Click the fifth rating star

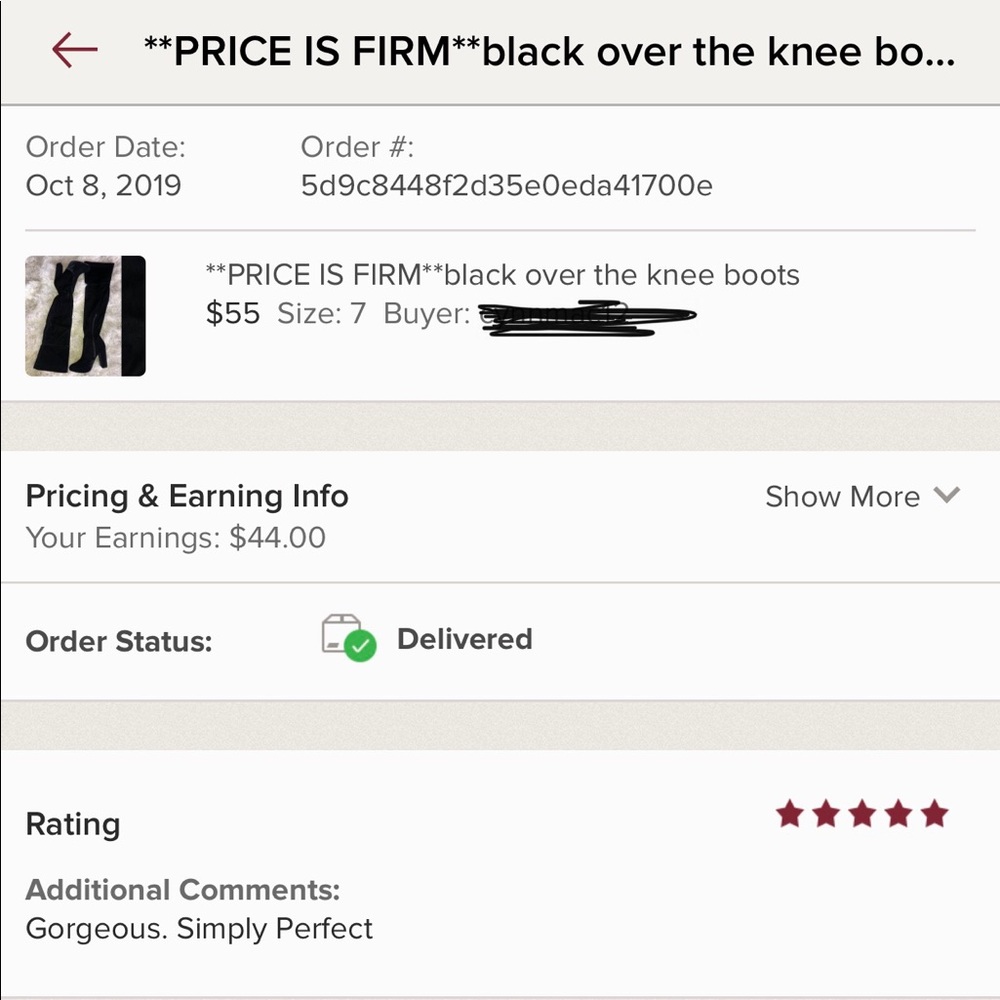(x=935, y=814)
